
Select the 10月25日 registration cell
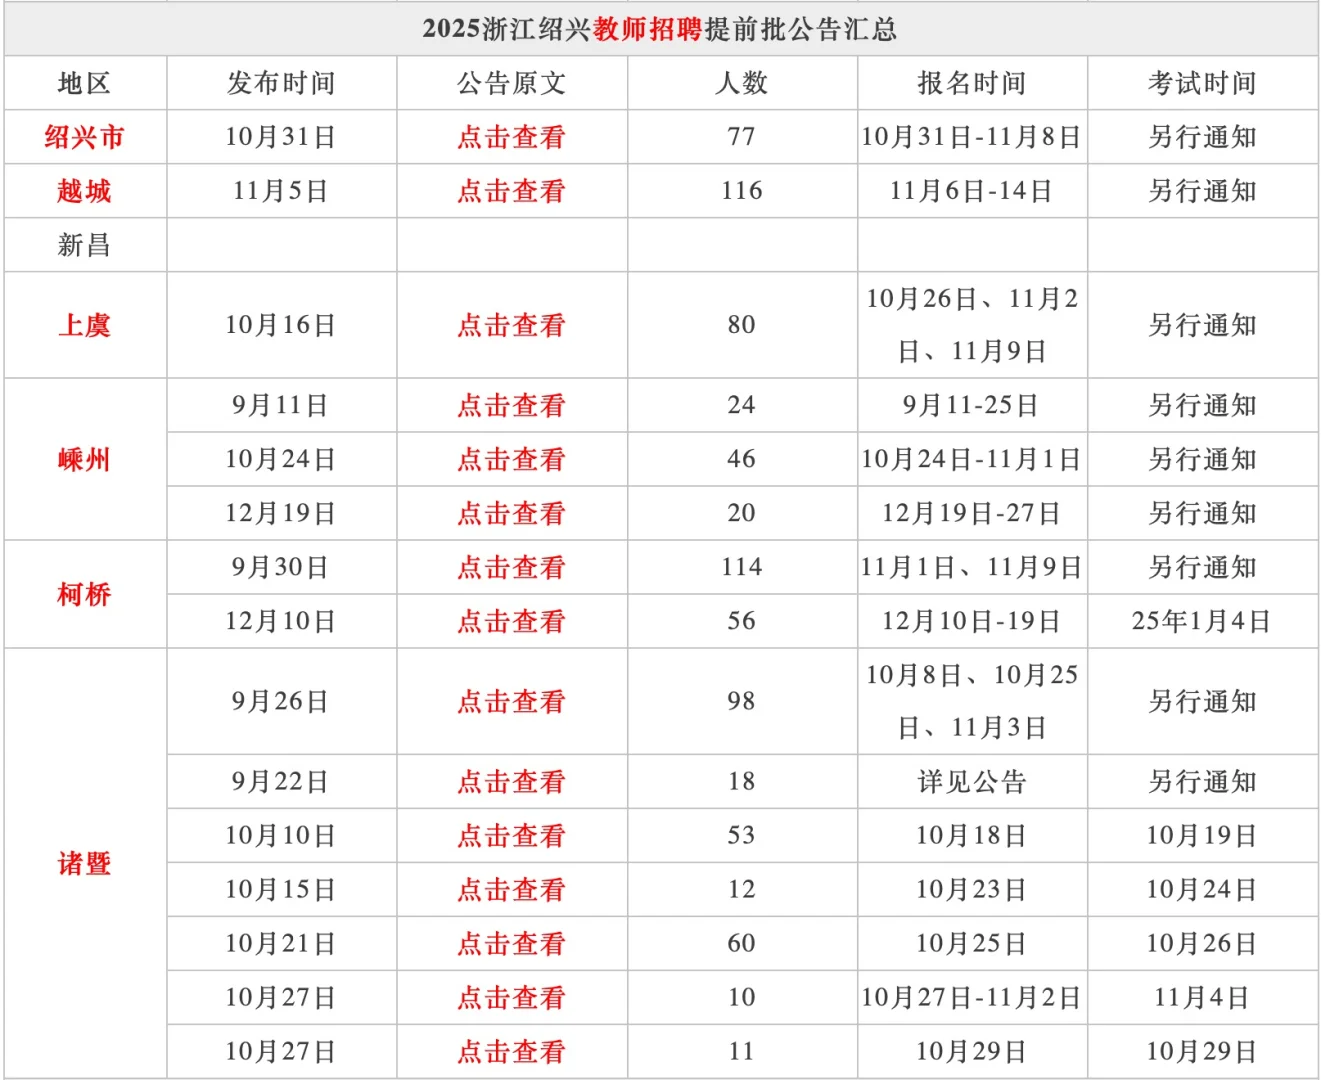coord(972,943)
